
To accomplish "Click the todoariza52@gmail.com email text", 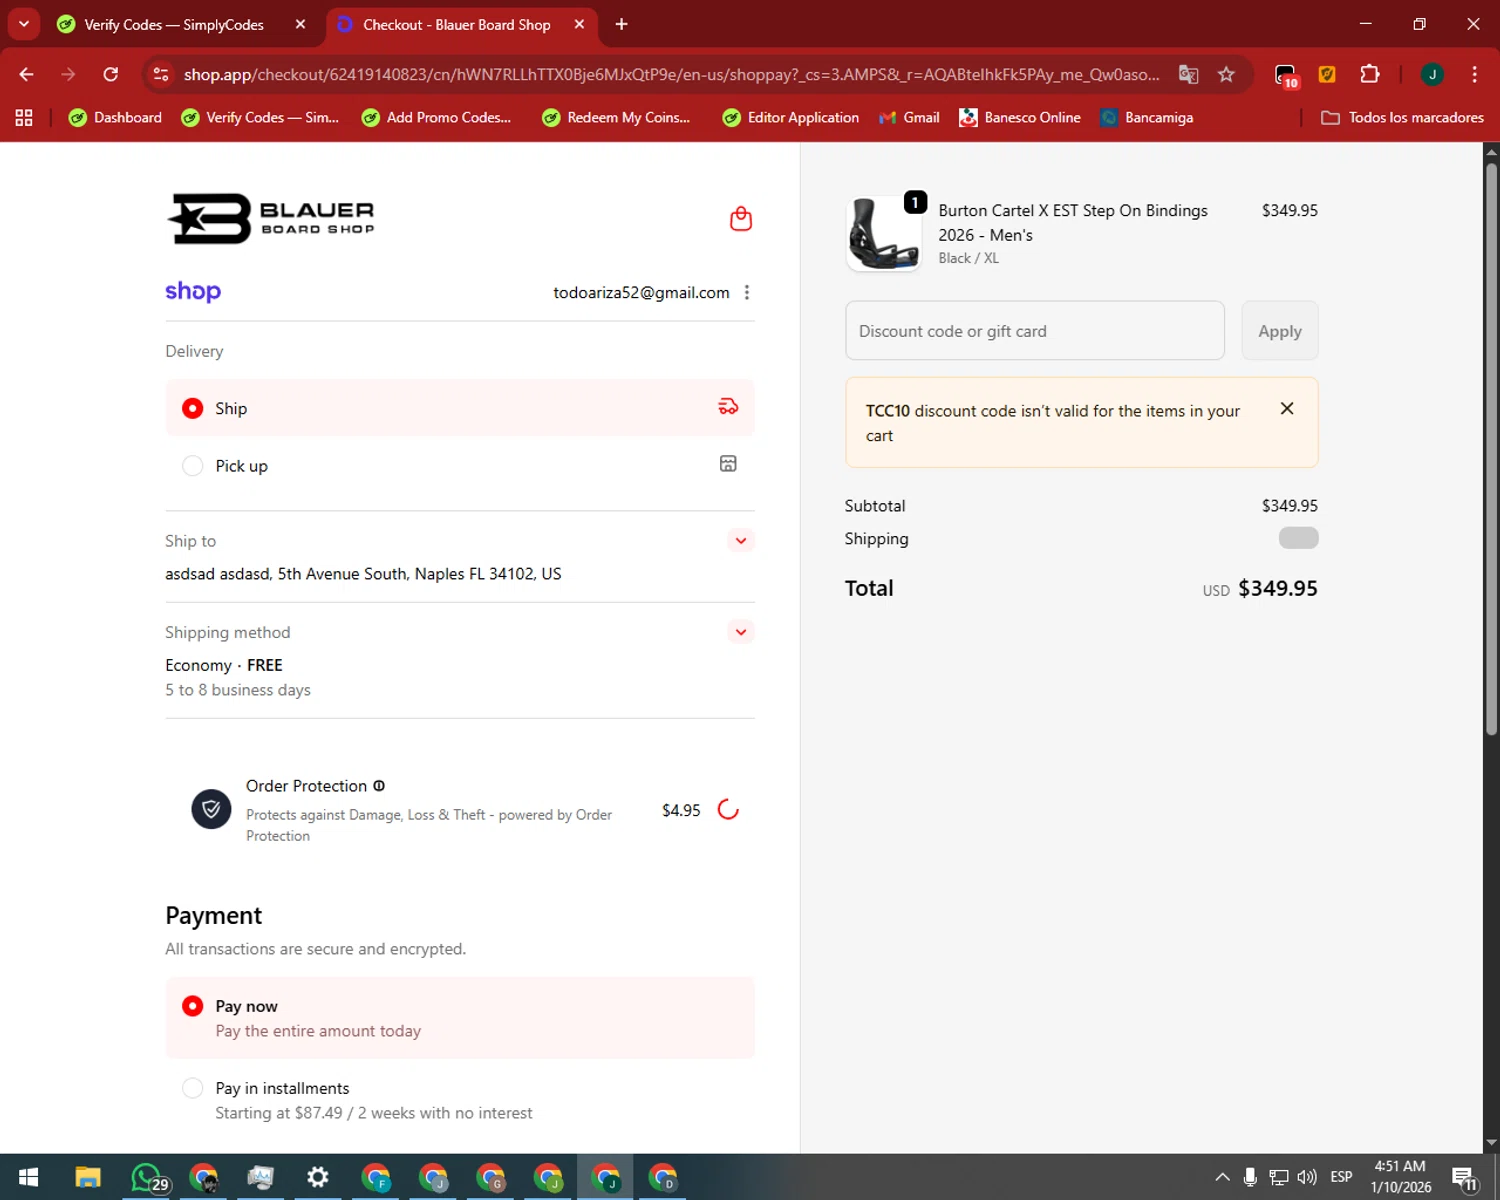I will point(641,292).
